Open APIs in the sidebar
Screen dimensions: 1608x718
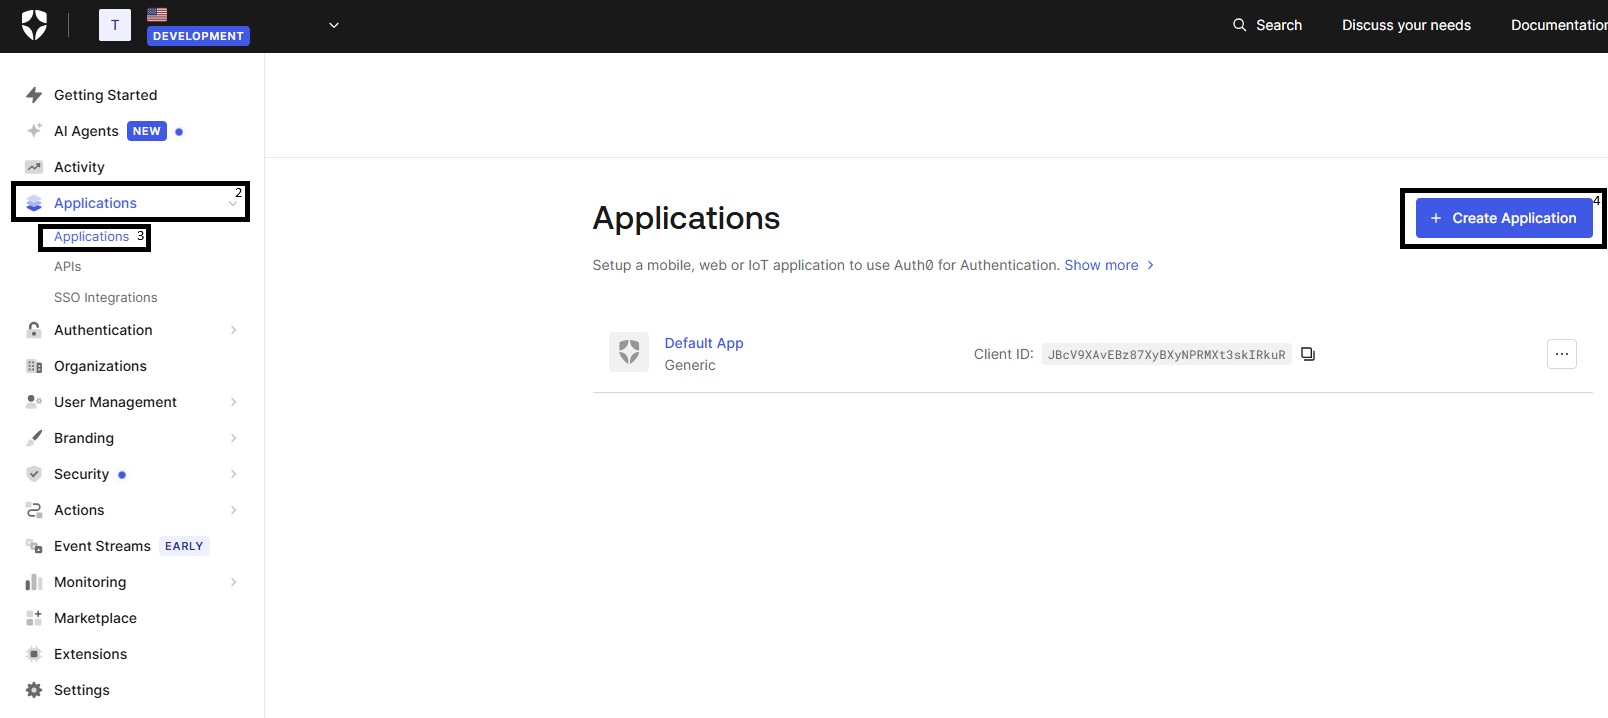(x=68, y=267)
